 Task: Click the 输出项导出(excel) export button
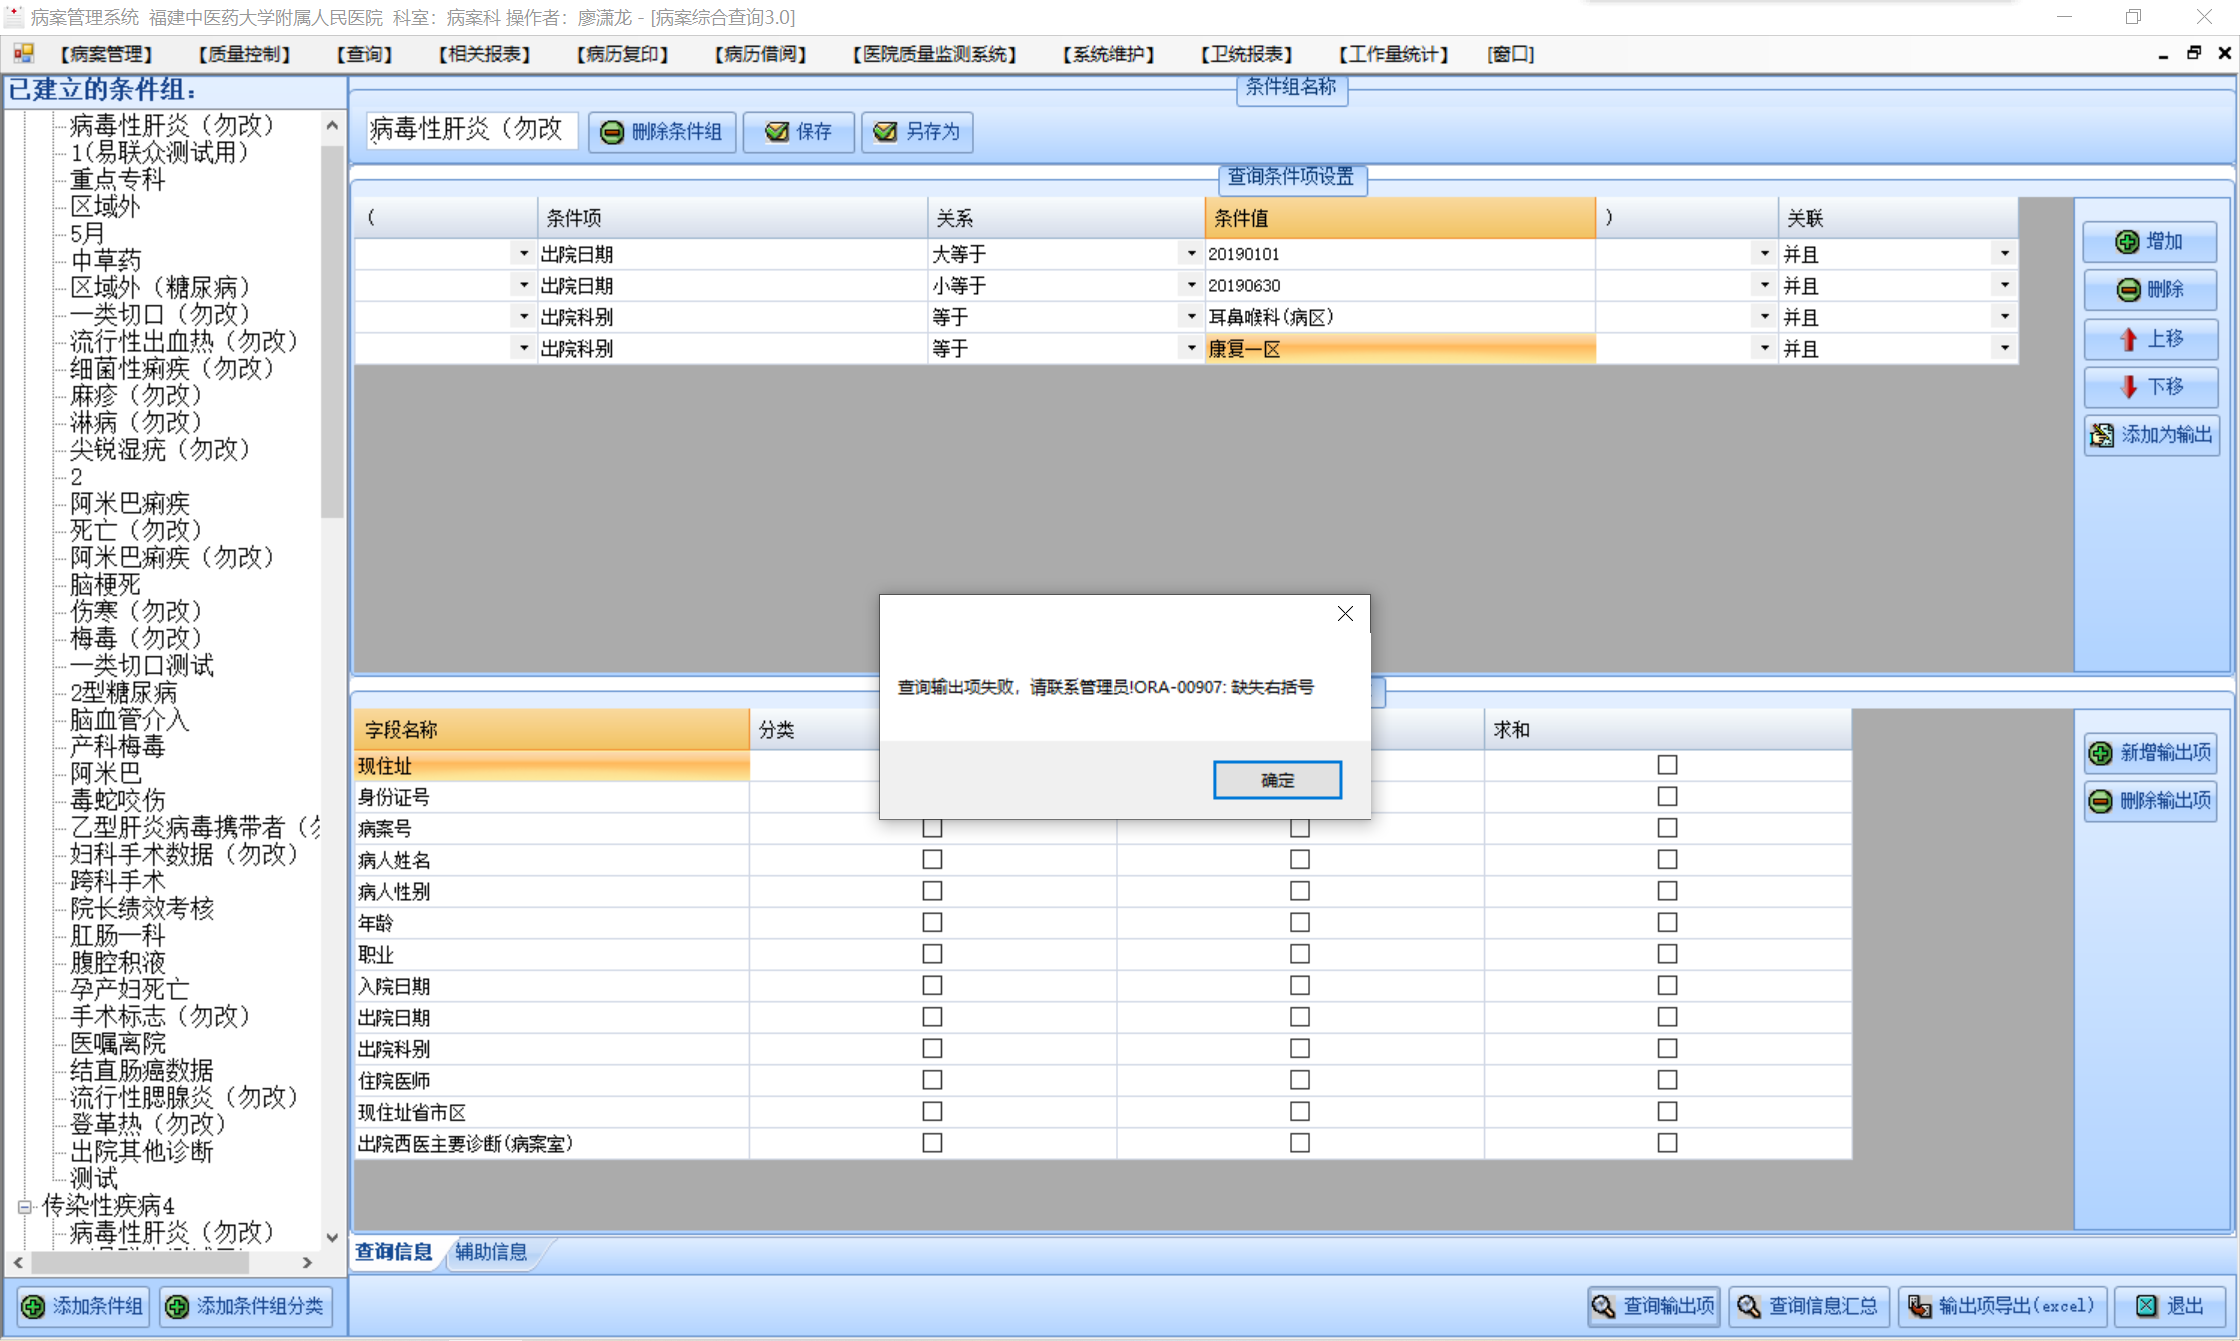click(x=2001, y=1306)
